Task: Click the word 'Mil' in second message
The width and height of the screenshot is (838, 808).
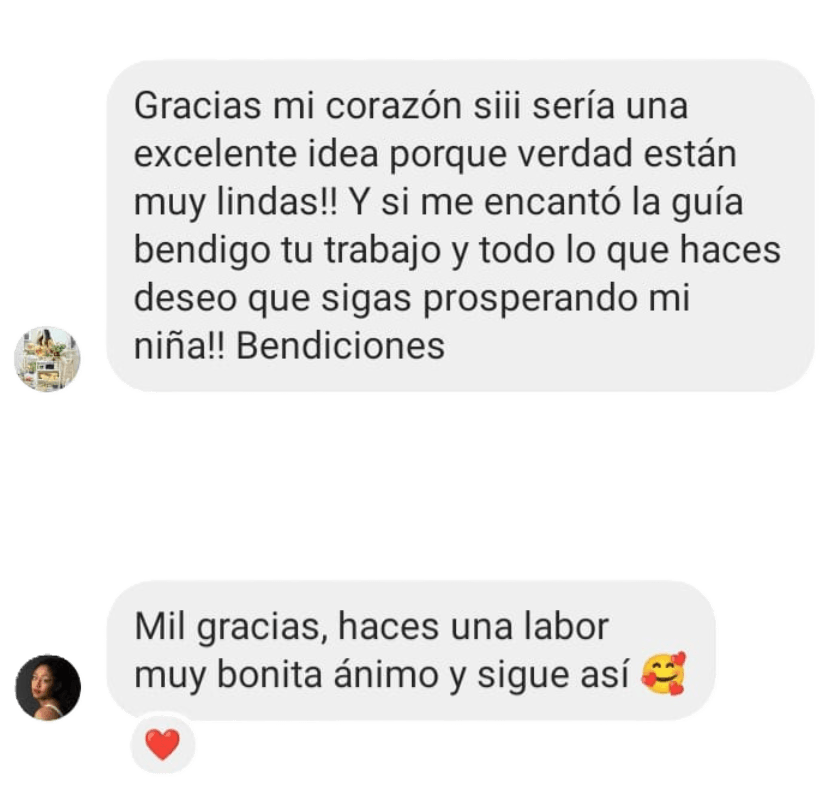Action: pyautogui.click(x=160, y=626)
